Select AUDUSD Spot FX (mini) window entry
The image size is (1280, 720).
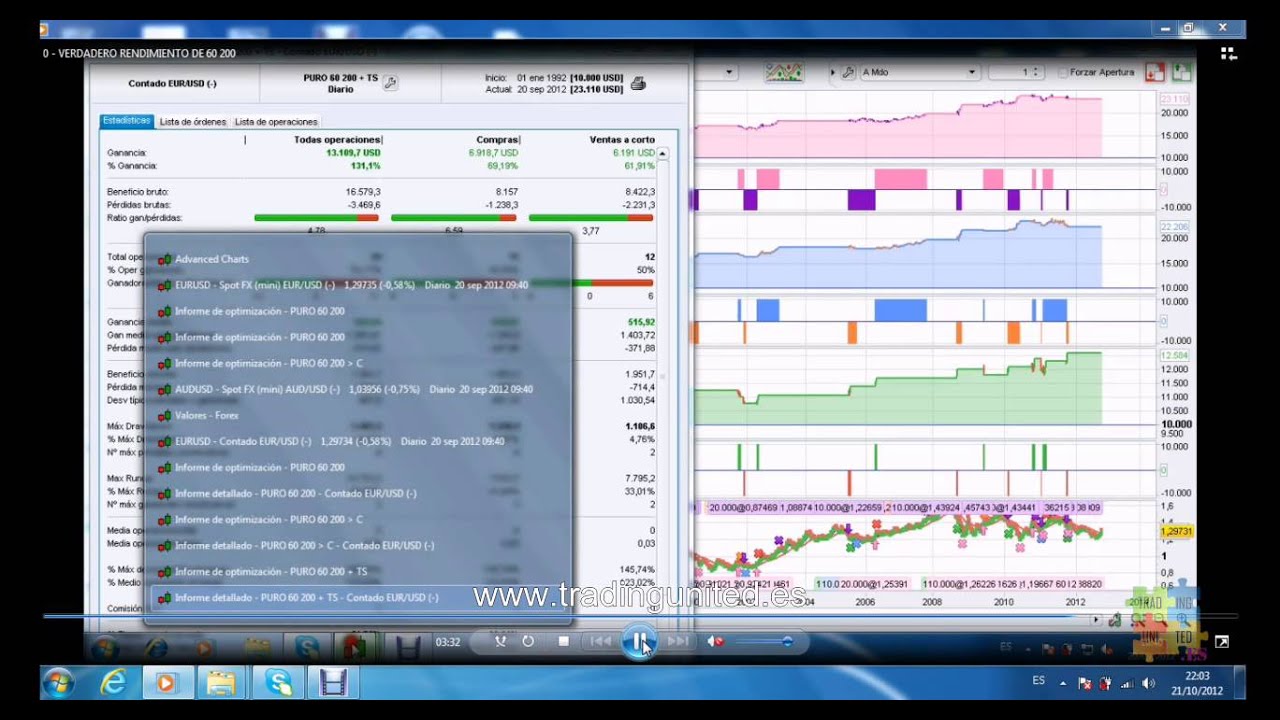pyautogui.click(x=360, y=389)
